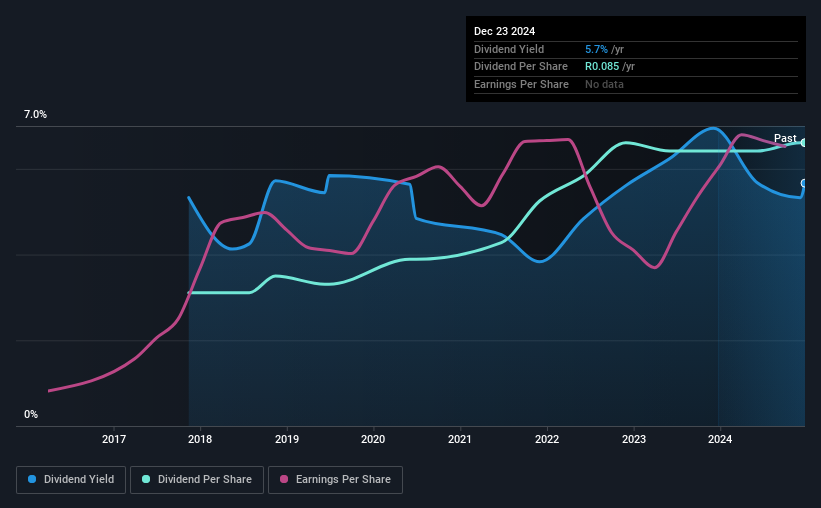Select the 2022 x-axis label

click(x=547, y=439)
